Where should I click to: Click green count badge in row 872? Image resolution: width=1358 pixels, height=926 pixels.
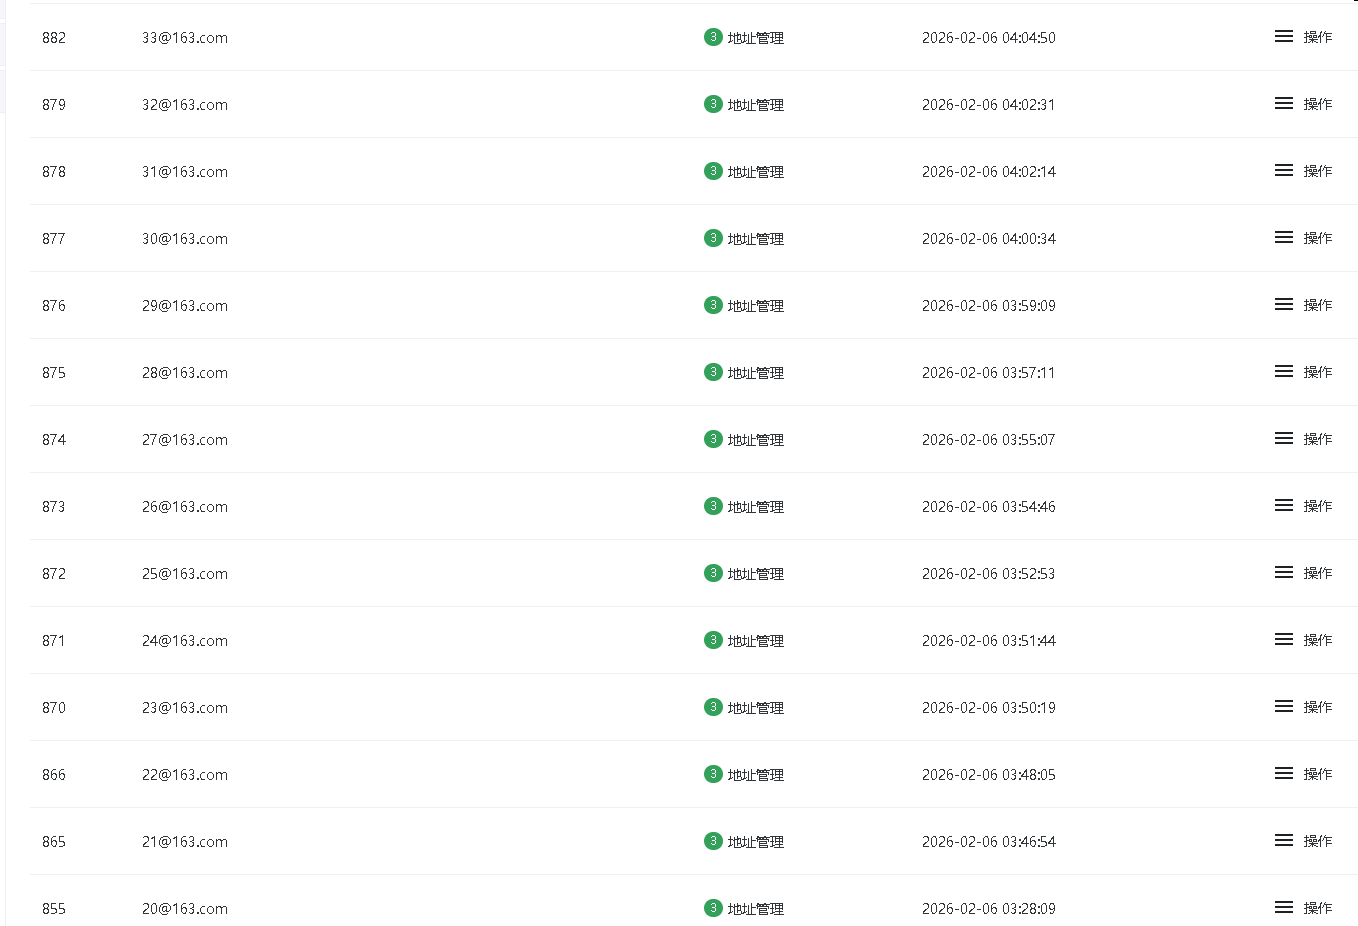pos(713,573)
